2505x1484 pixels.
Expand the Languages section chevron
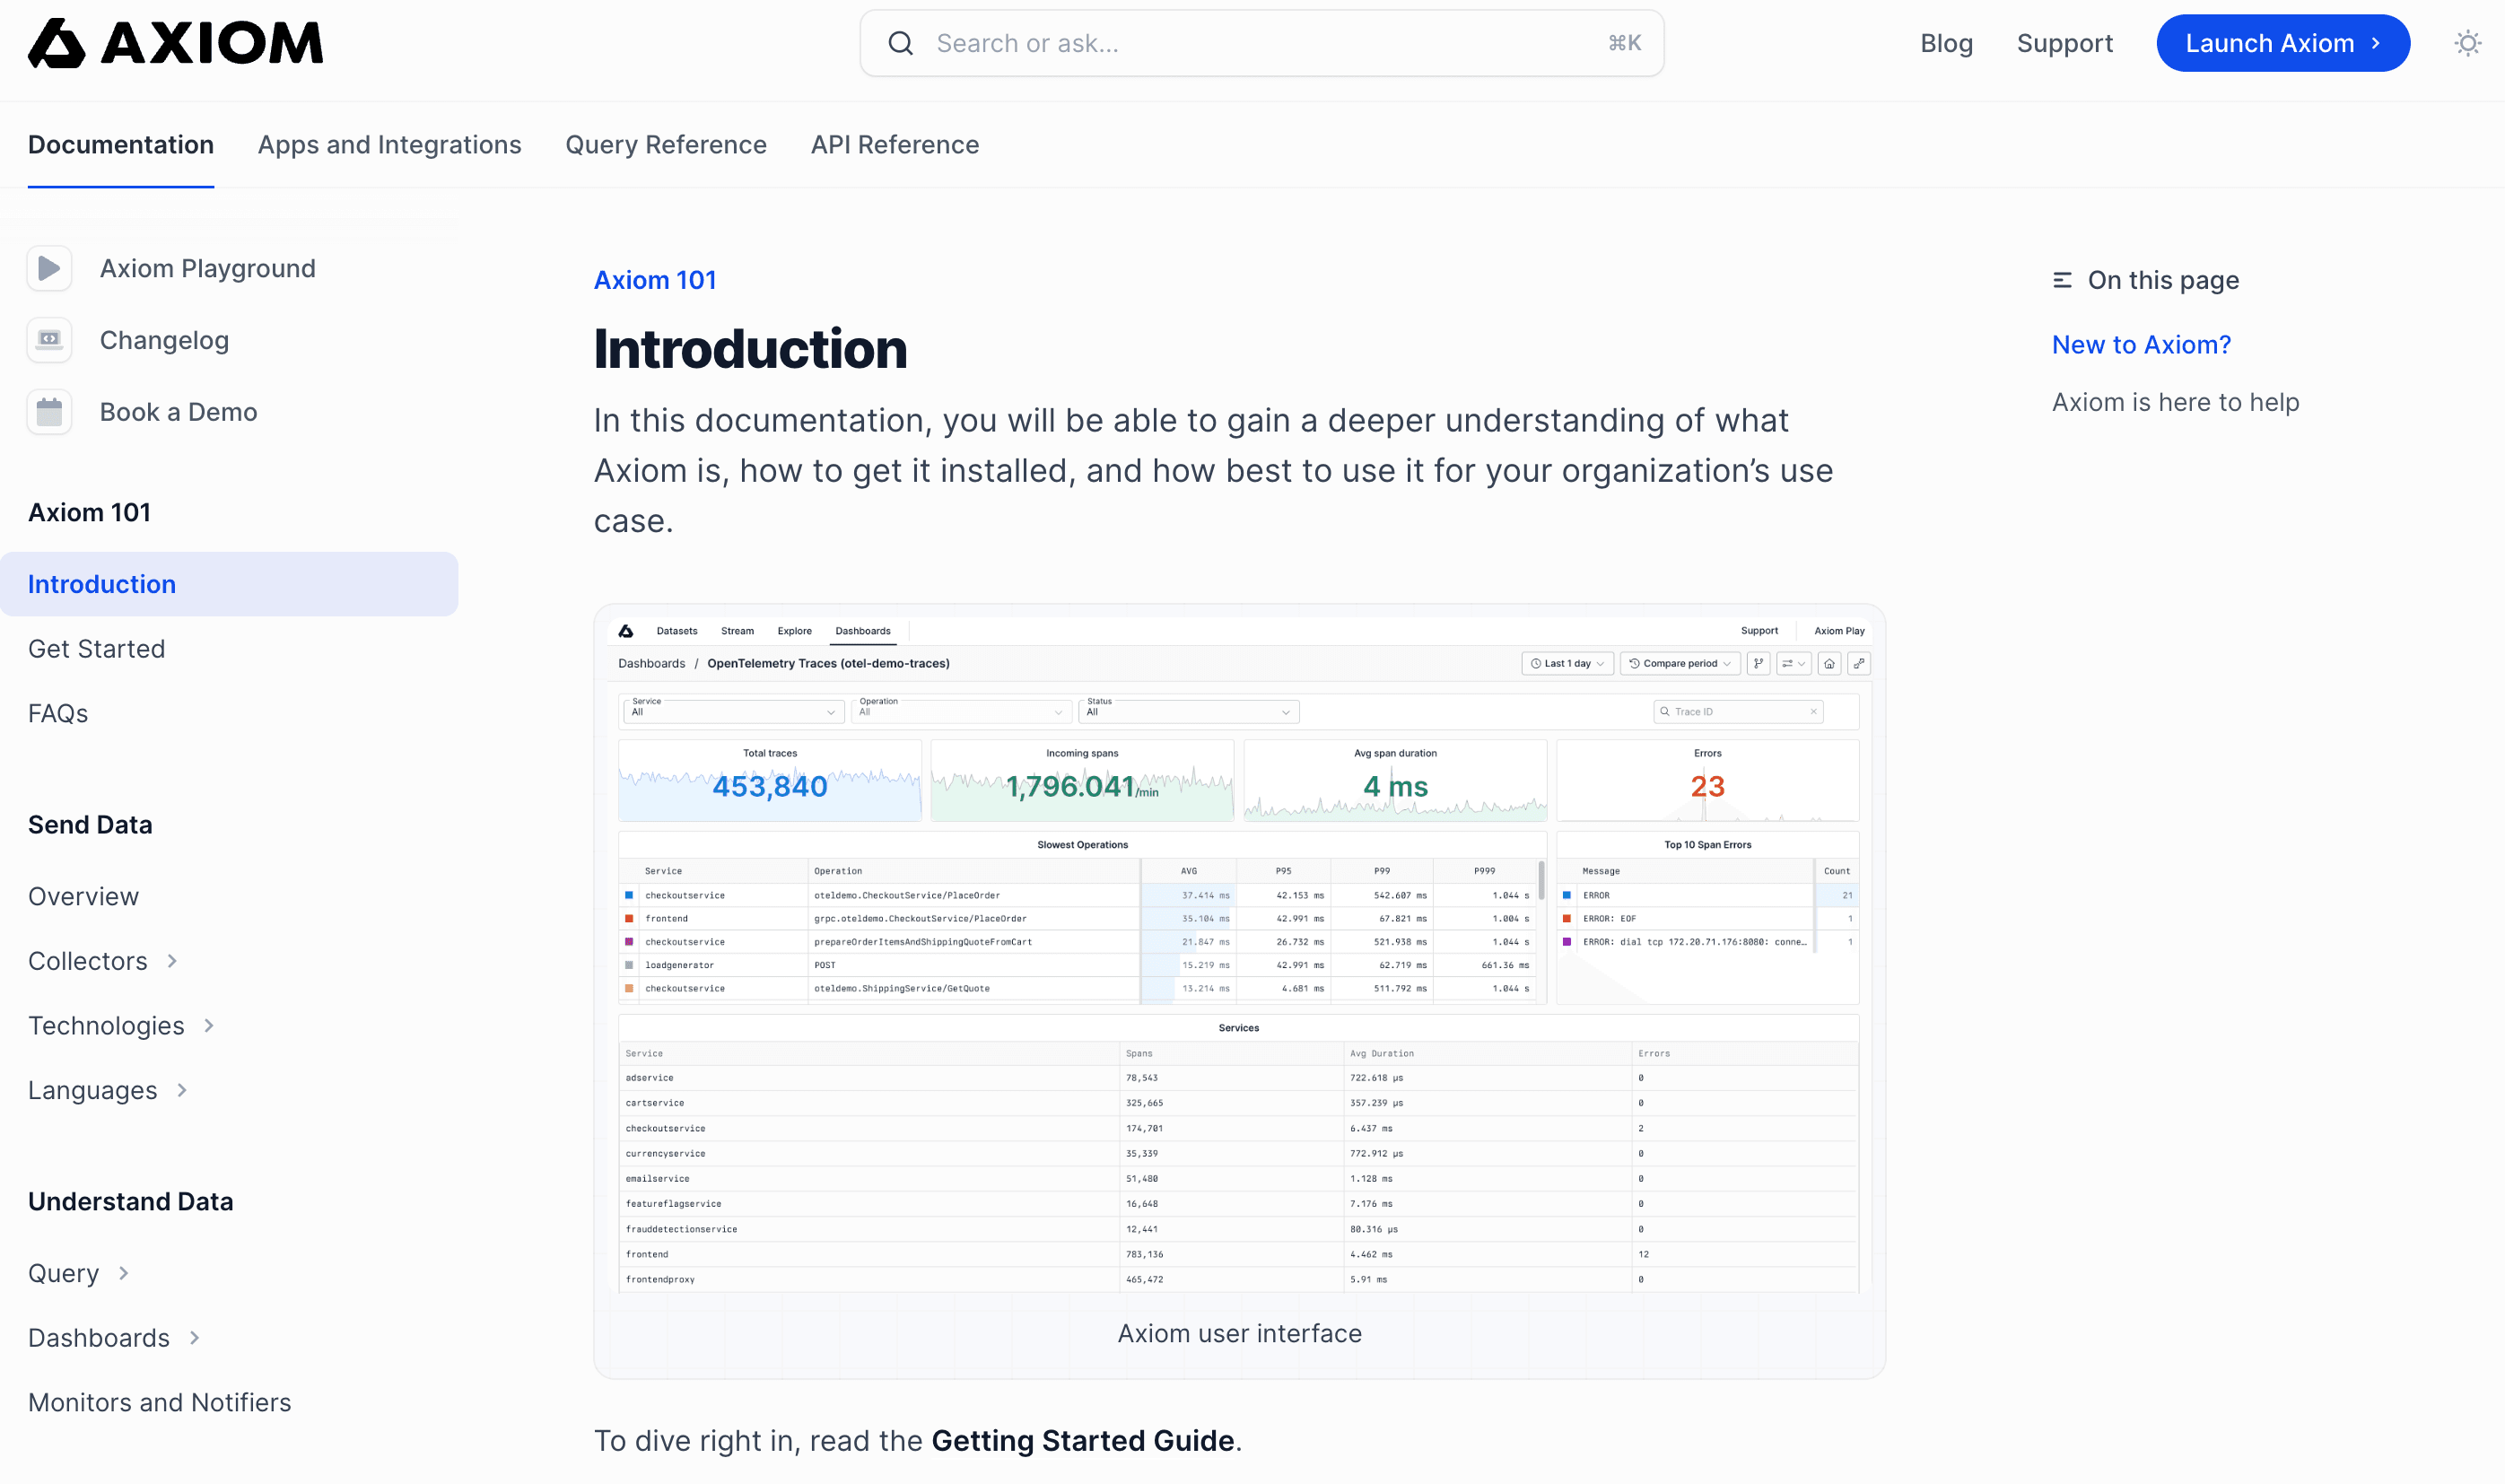click(x=182, y=1090)
